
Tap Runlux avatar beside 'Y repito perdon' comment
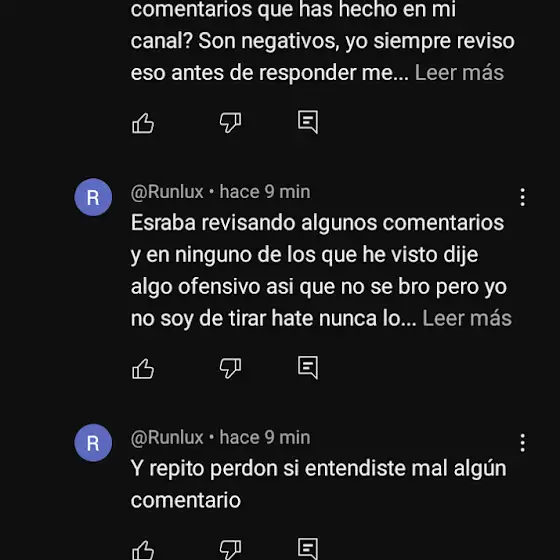click(x=93, y=443)
